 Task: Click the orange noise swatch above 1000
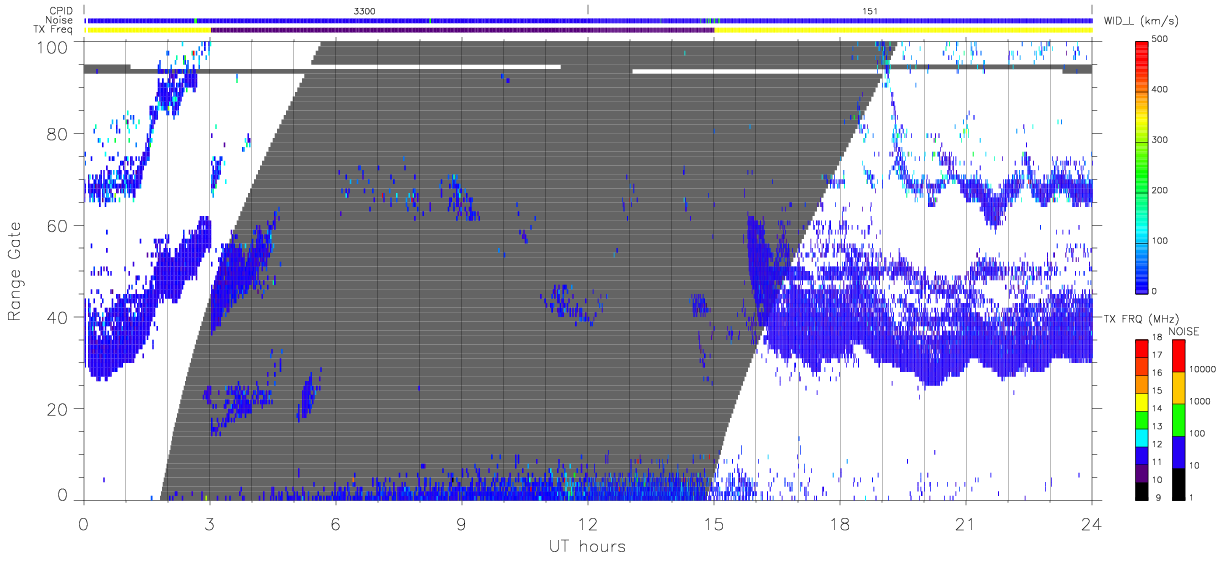[x=1178, y=388]
